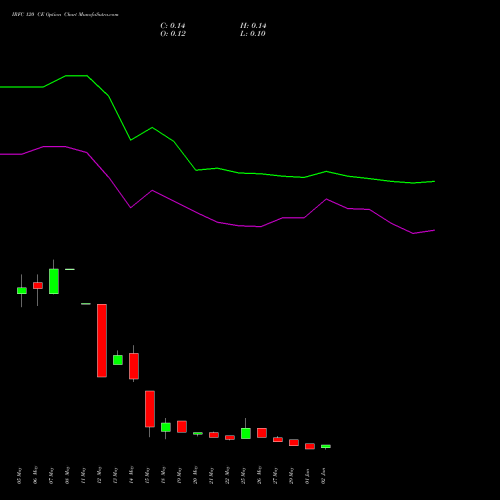This screenshot has height=500, width=500.
Task: Click the green candle for 05 May
Action: point(22,291)
